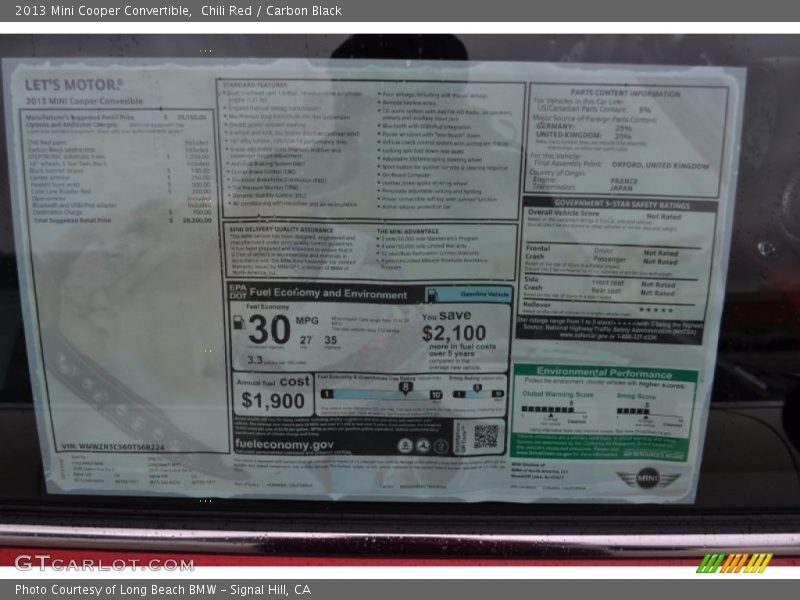
Task: Click '2013 MINI Cooper Convertible' subheading on sticker
Action: pyautogui.click(x=84, y=101)
